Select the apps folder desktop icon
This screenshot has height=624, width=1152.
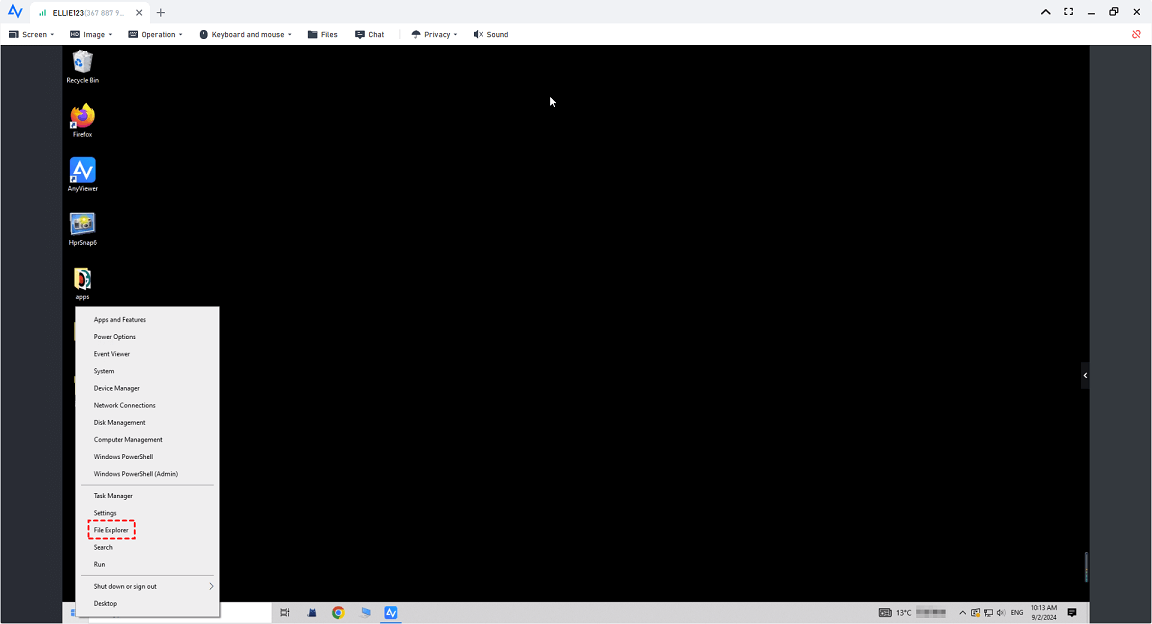click(82, 284)
